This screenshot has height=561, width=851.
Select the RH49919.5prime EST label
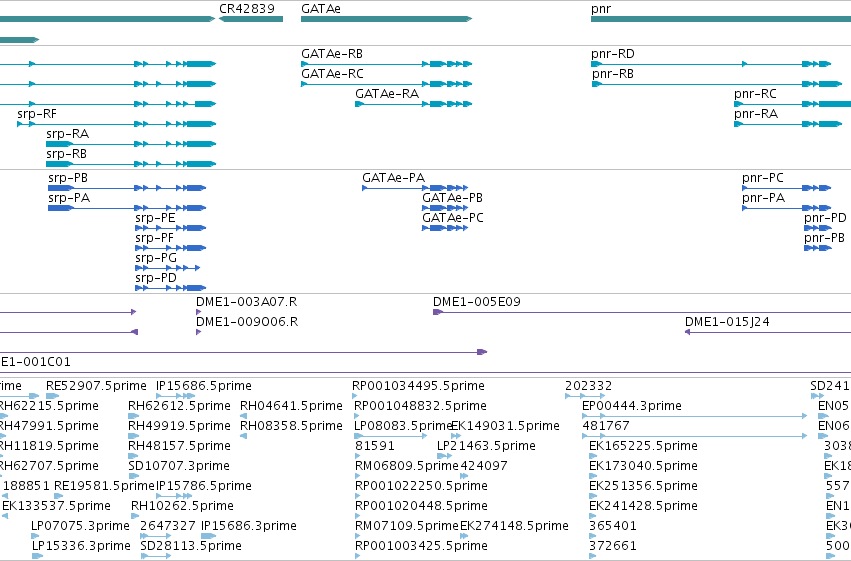(x=179, y=426)
